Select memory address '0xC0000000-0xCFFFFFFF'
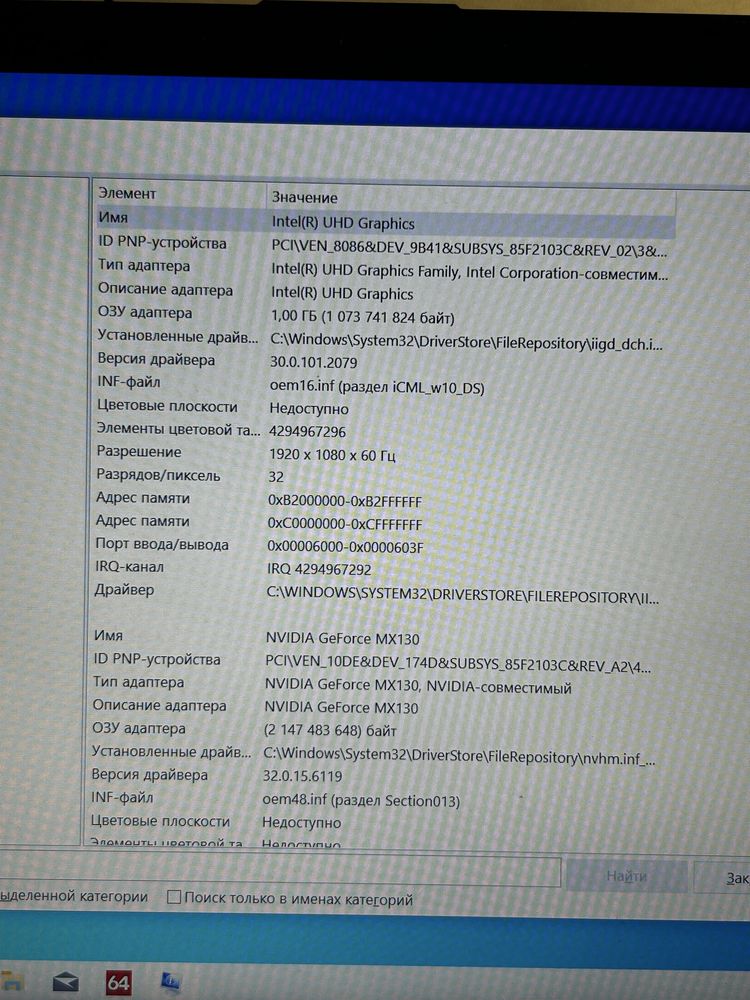 pyautogui.click(x=344, y=524)
